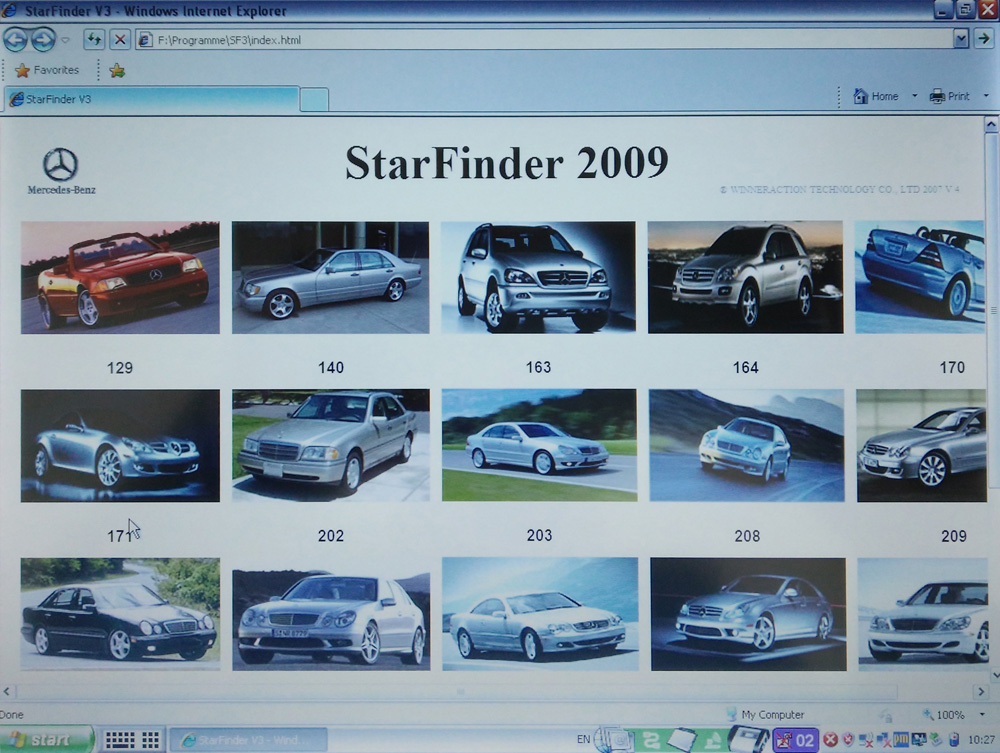
Task: Open the 170 roadster thumbnail
Action: 920,277
